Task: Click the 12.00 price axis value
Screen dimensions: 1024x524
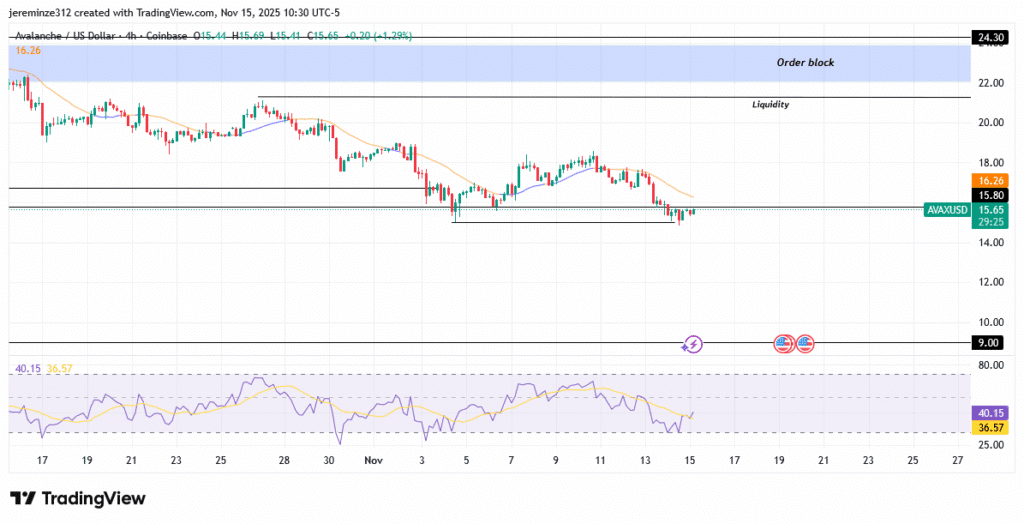Action: tap(991, 282)
